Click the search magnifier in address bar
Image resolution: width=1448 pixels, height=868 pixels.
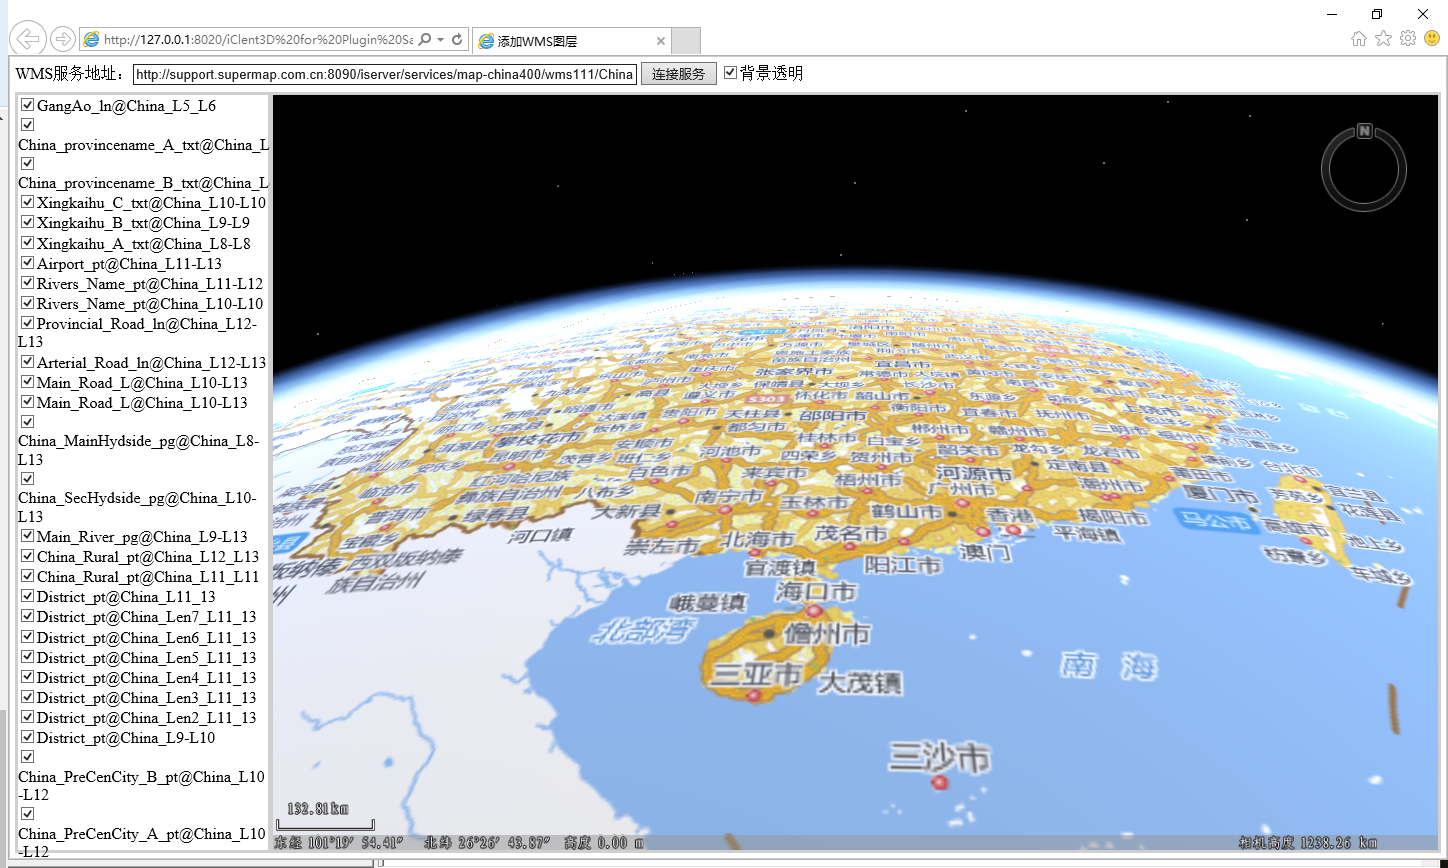pos(424,40)
